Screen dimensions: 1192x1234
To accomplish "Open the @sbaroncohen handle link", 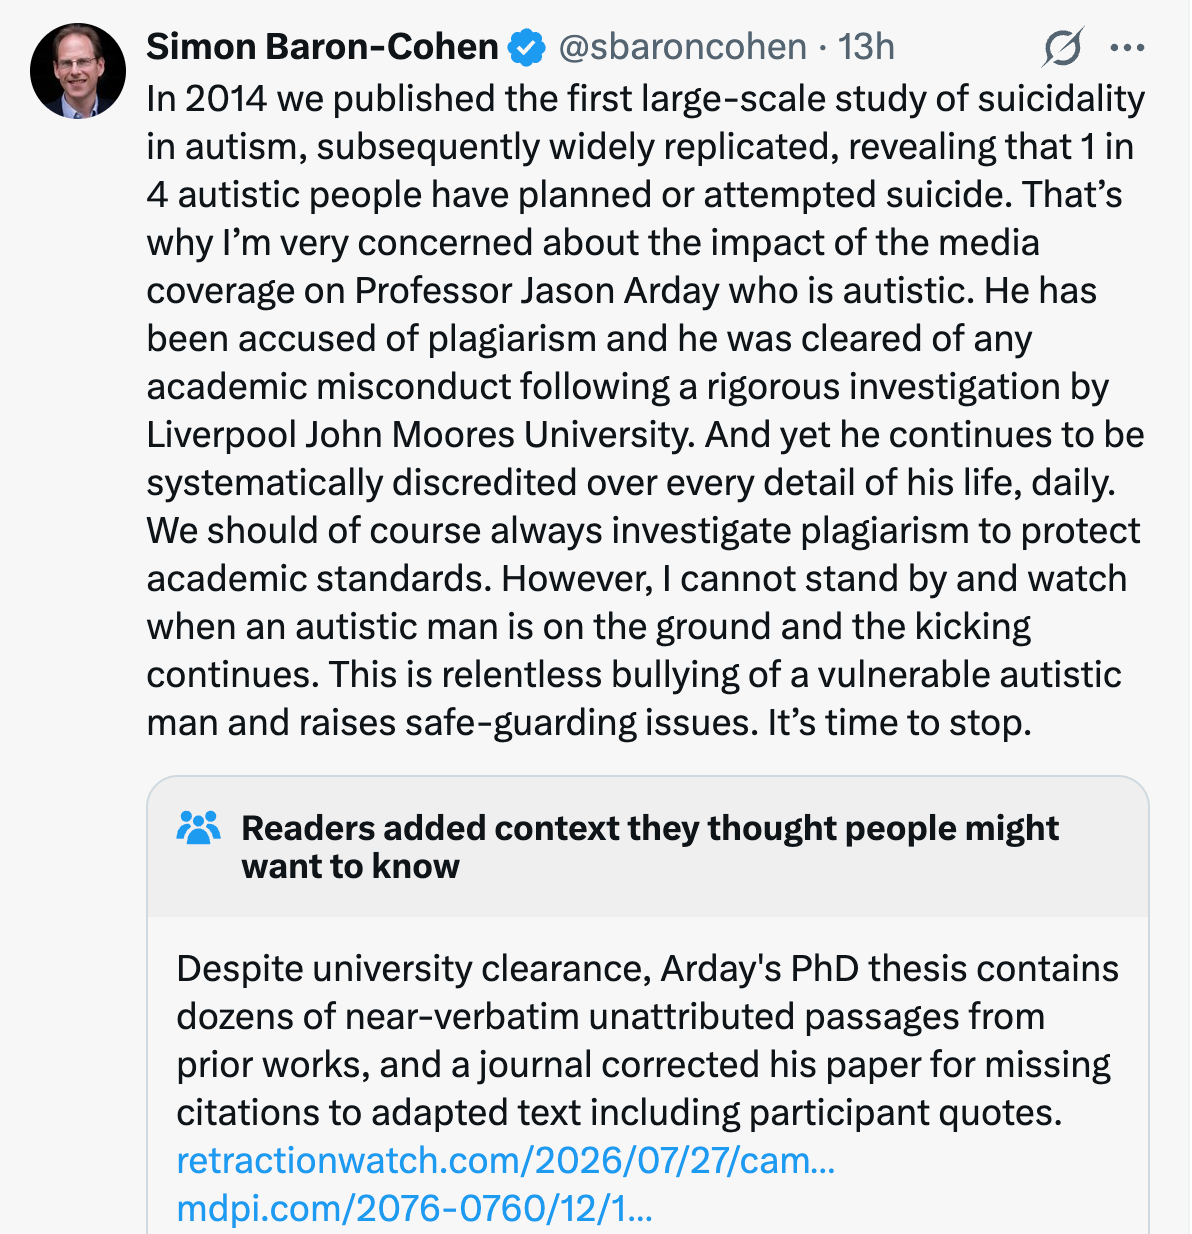I will coord(682,47).
